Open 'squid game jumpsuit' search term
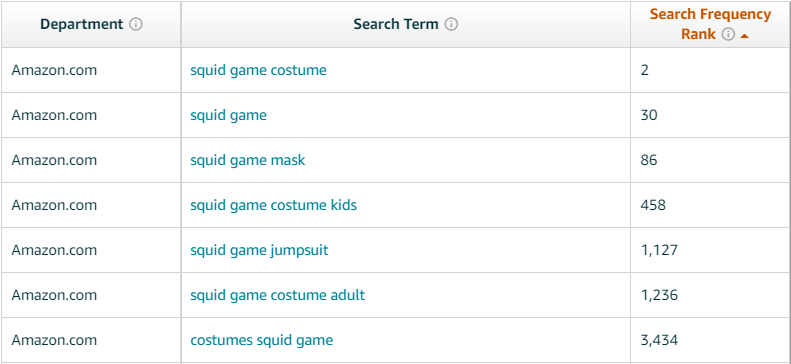This screenshot has height=364, width=791. click(259, 250)
